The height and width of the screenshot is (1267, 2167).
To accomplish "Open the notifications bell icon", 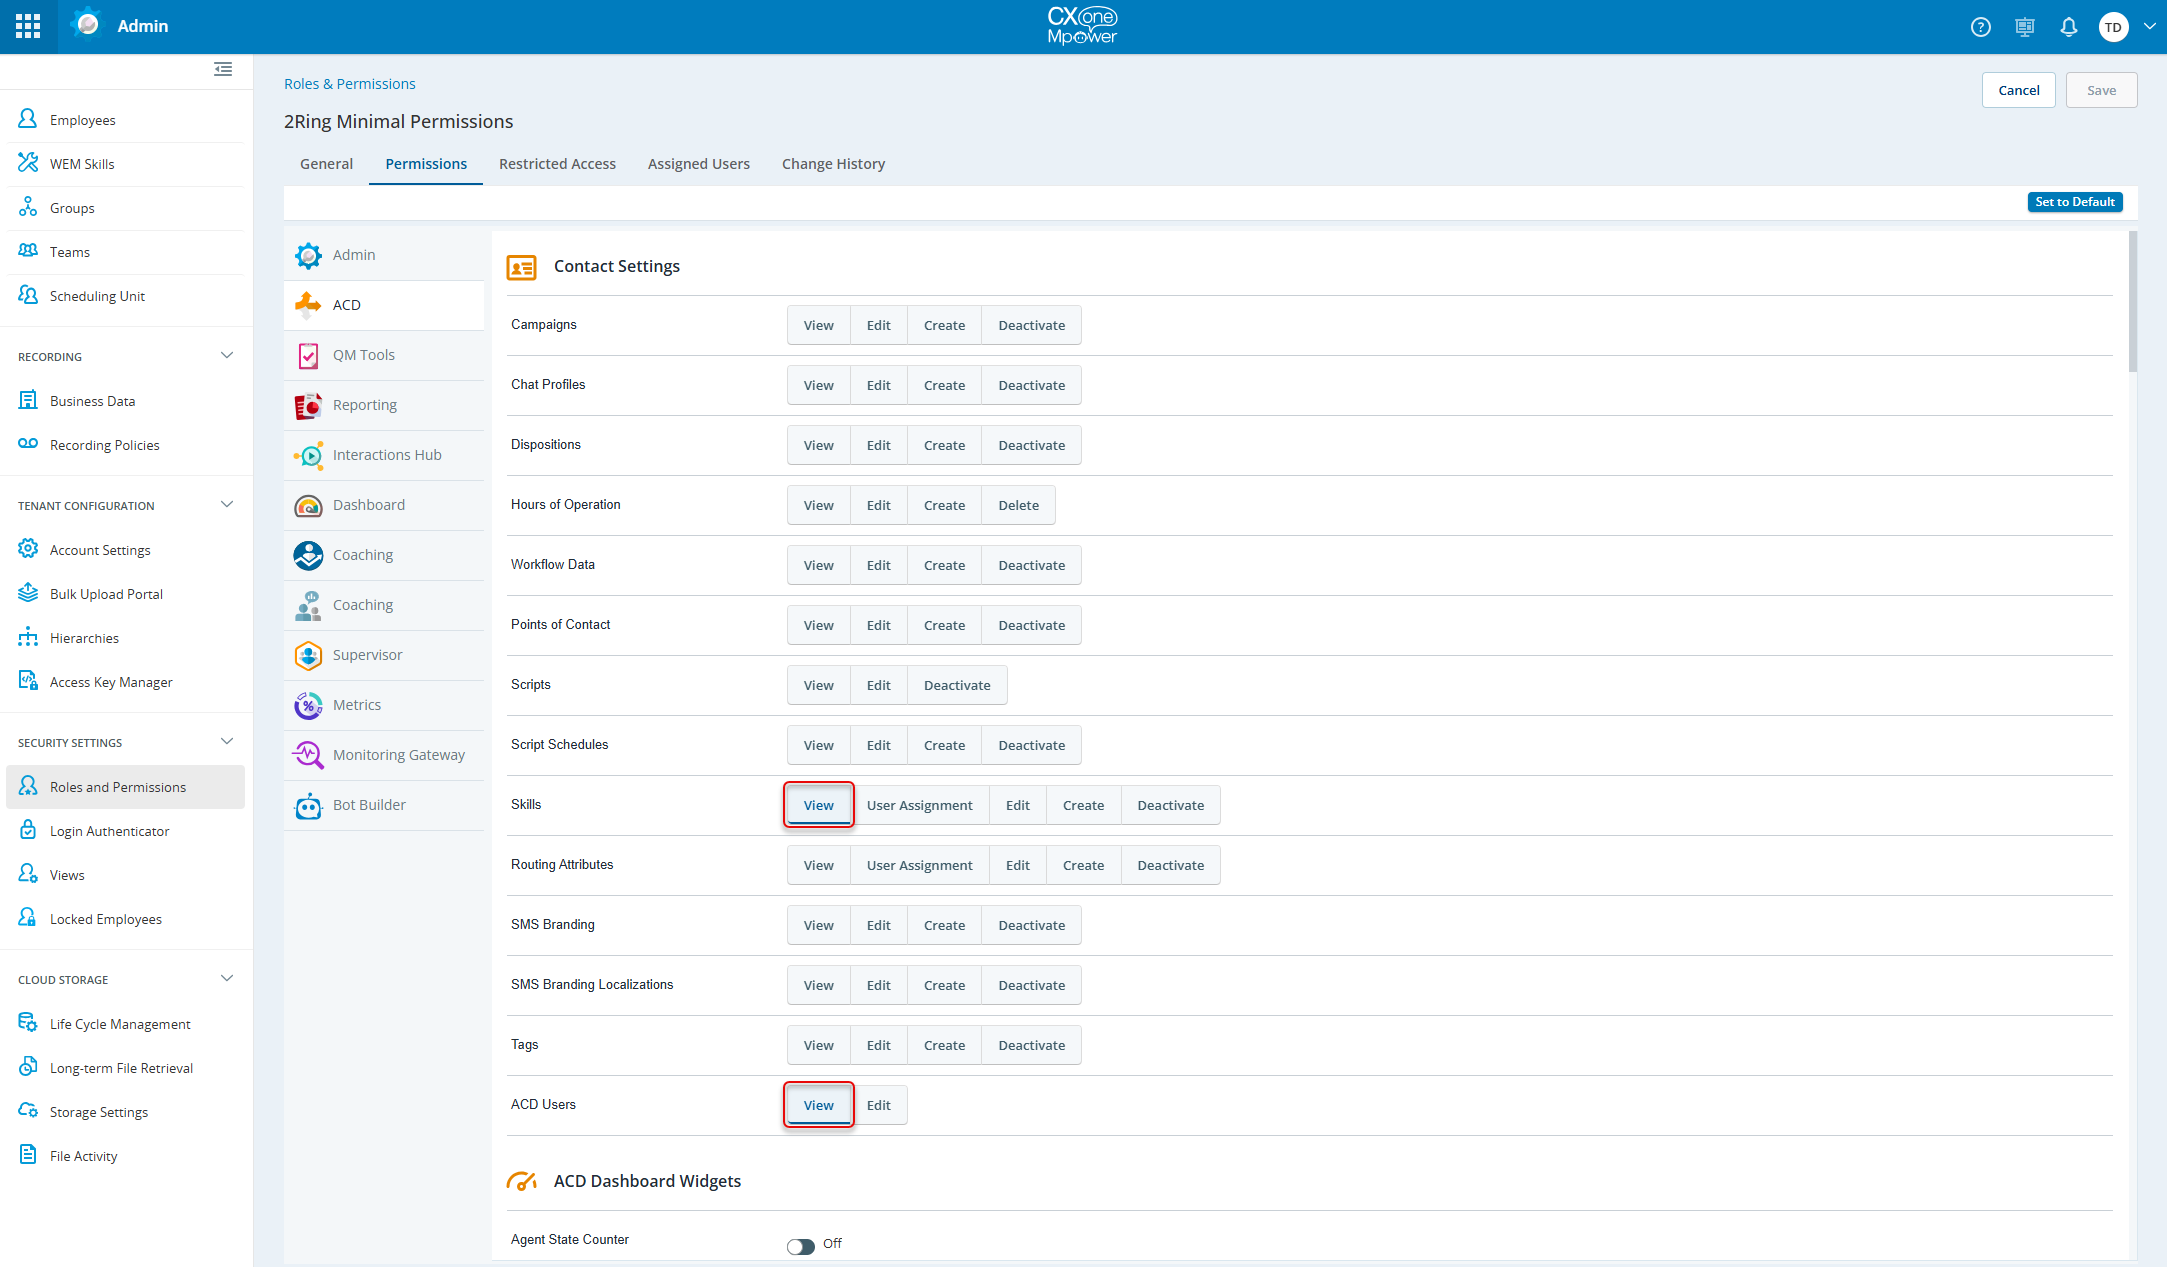I will click(2068, 27).
